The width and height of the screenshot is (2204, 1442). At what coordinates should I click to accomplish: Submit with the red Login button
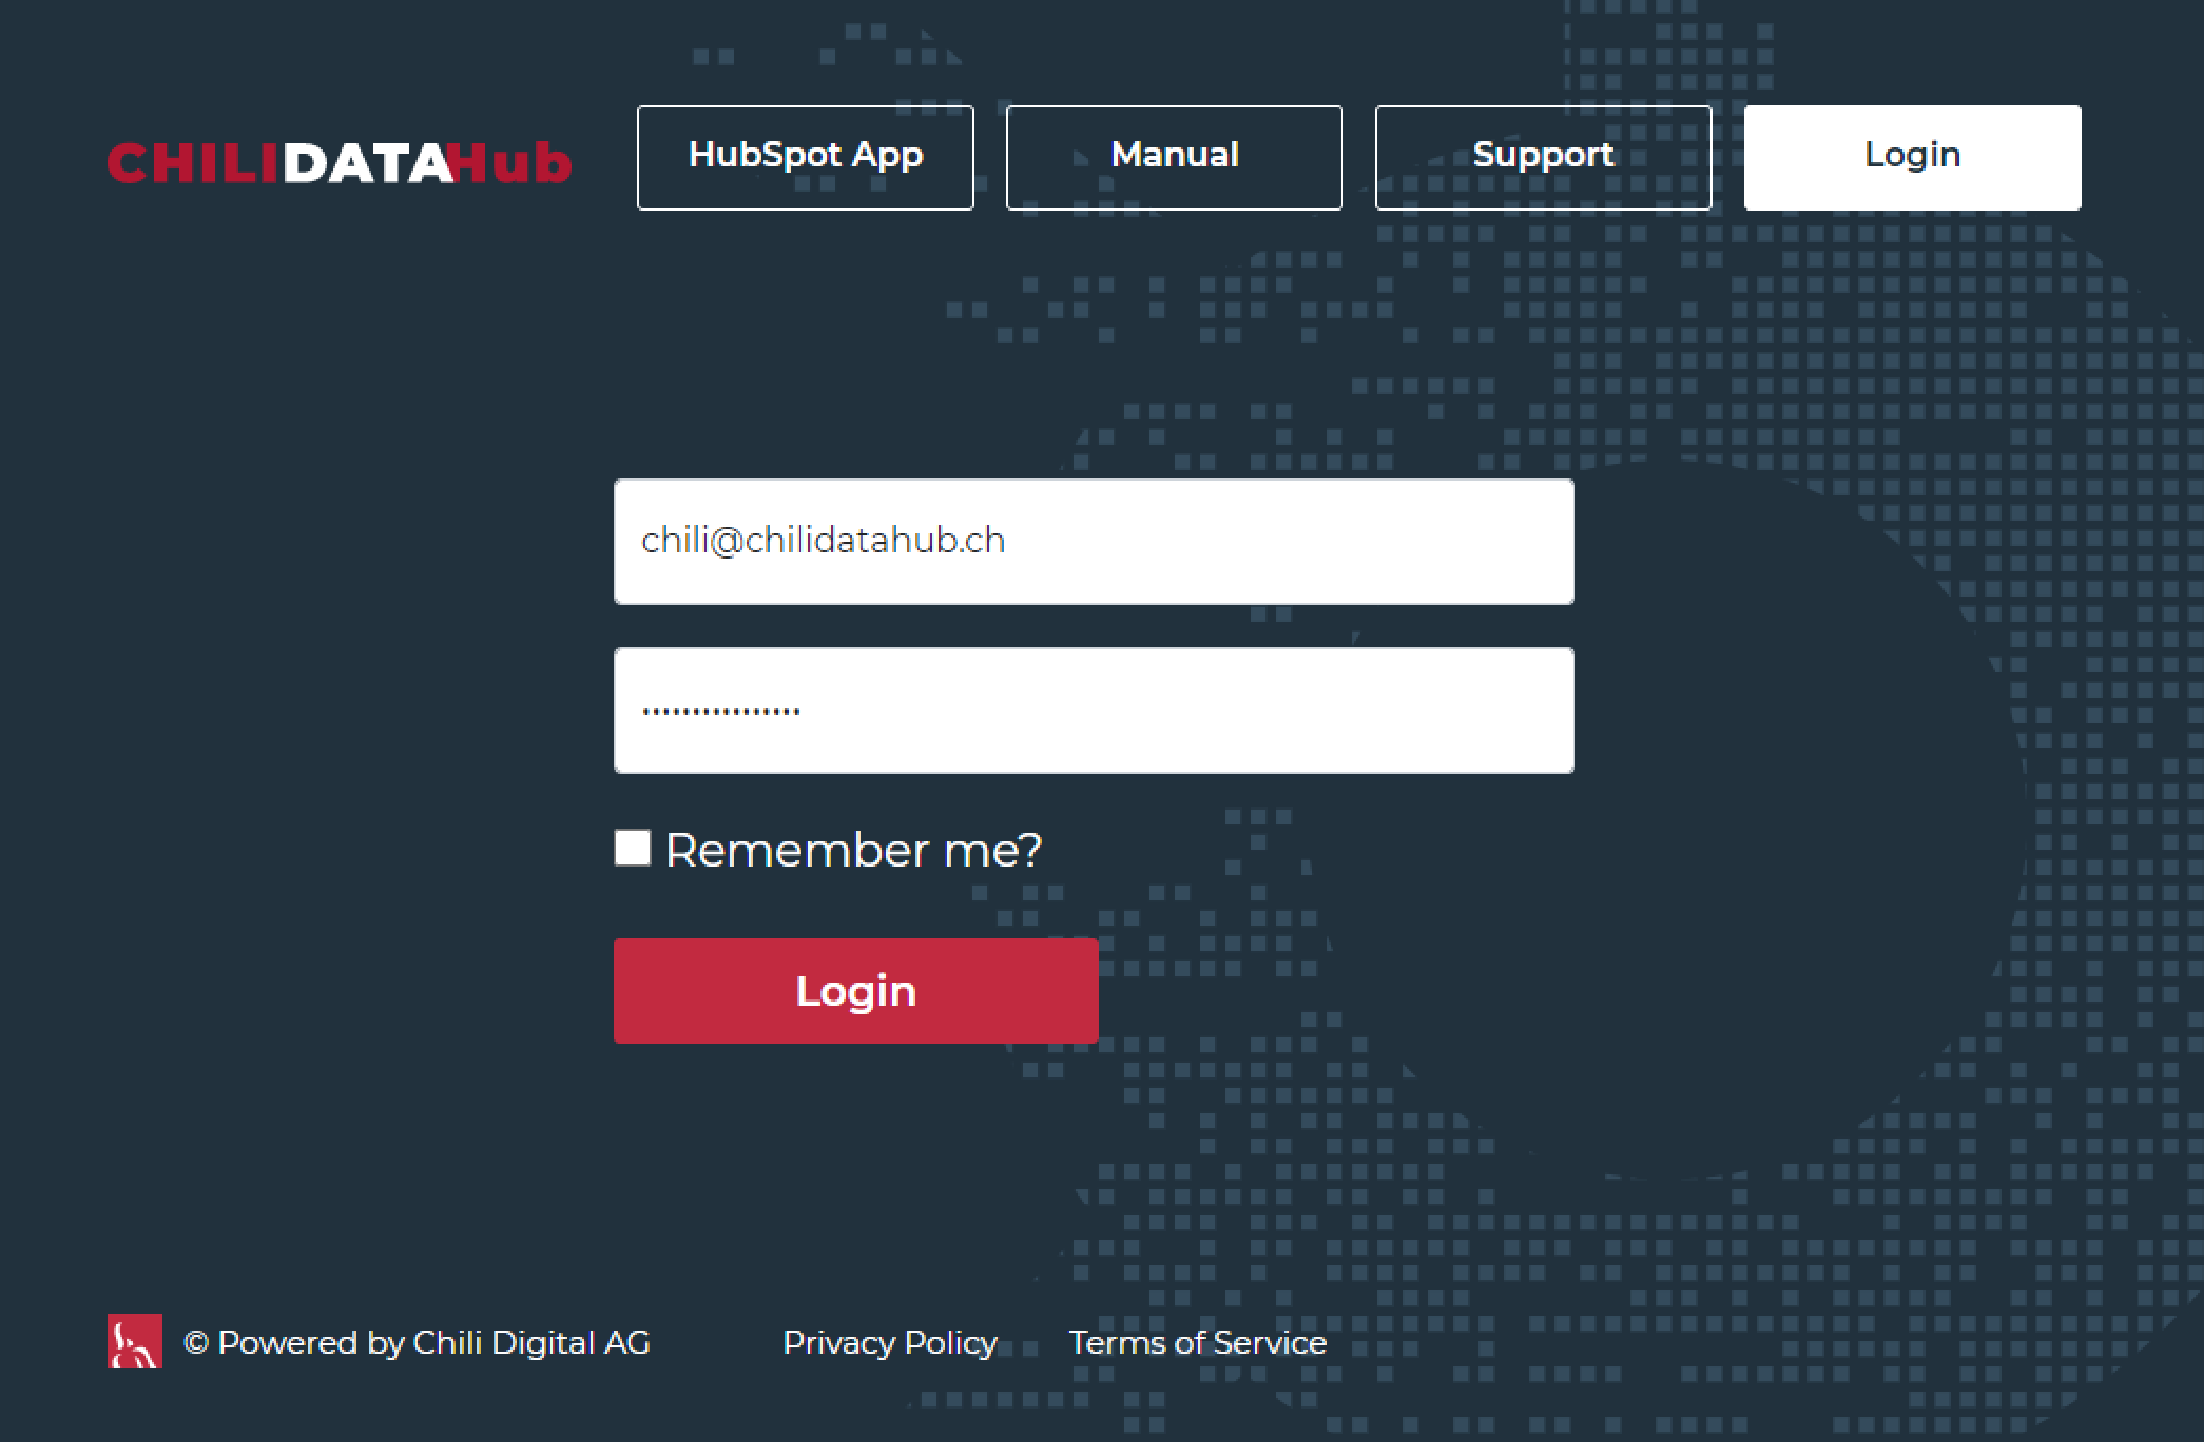tap(856, 991)
